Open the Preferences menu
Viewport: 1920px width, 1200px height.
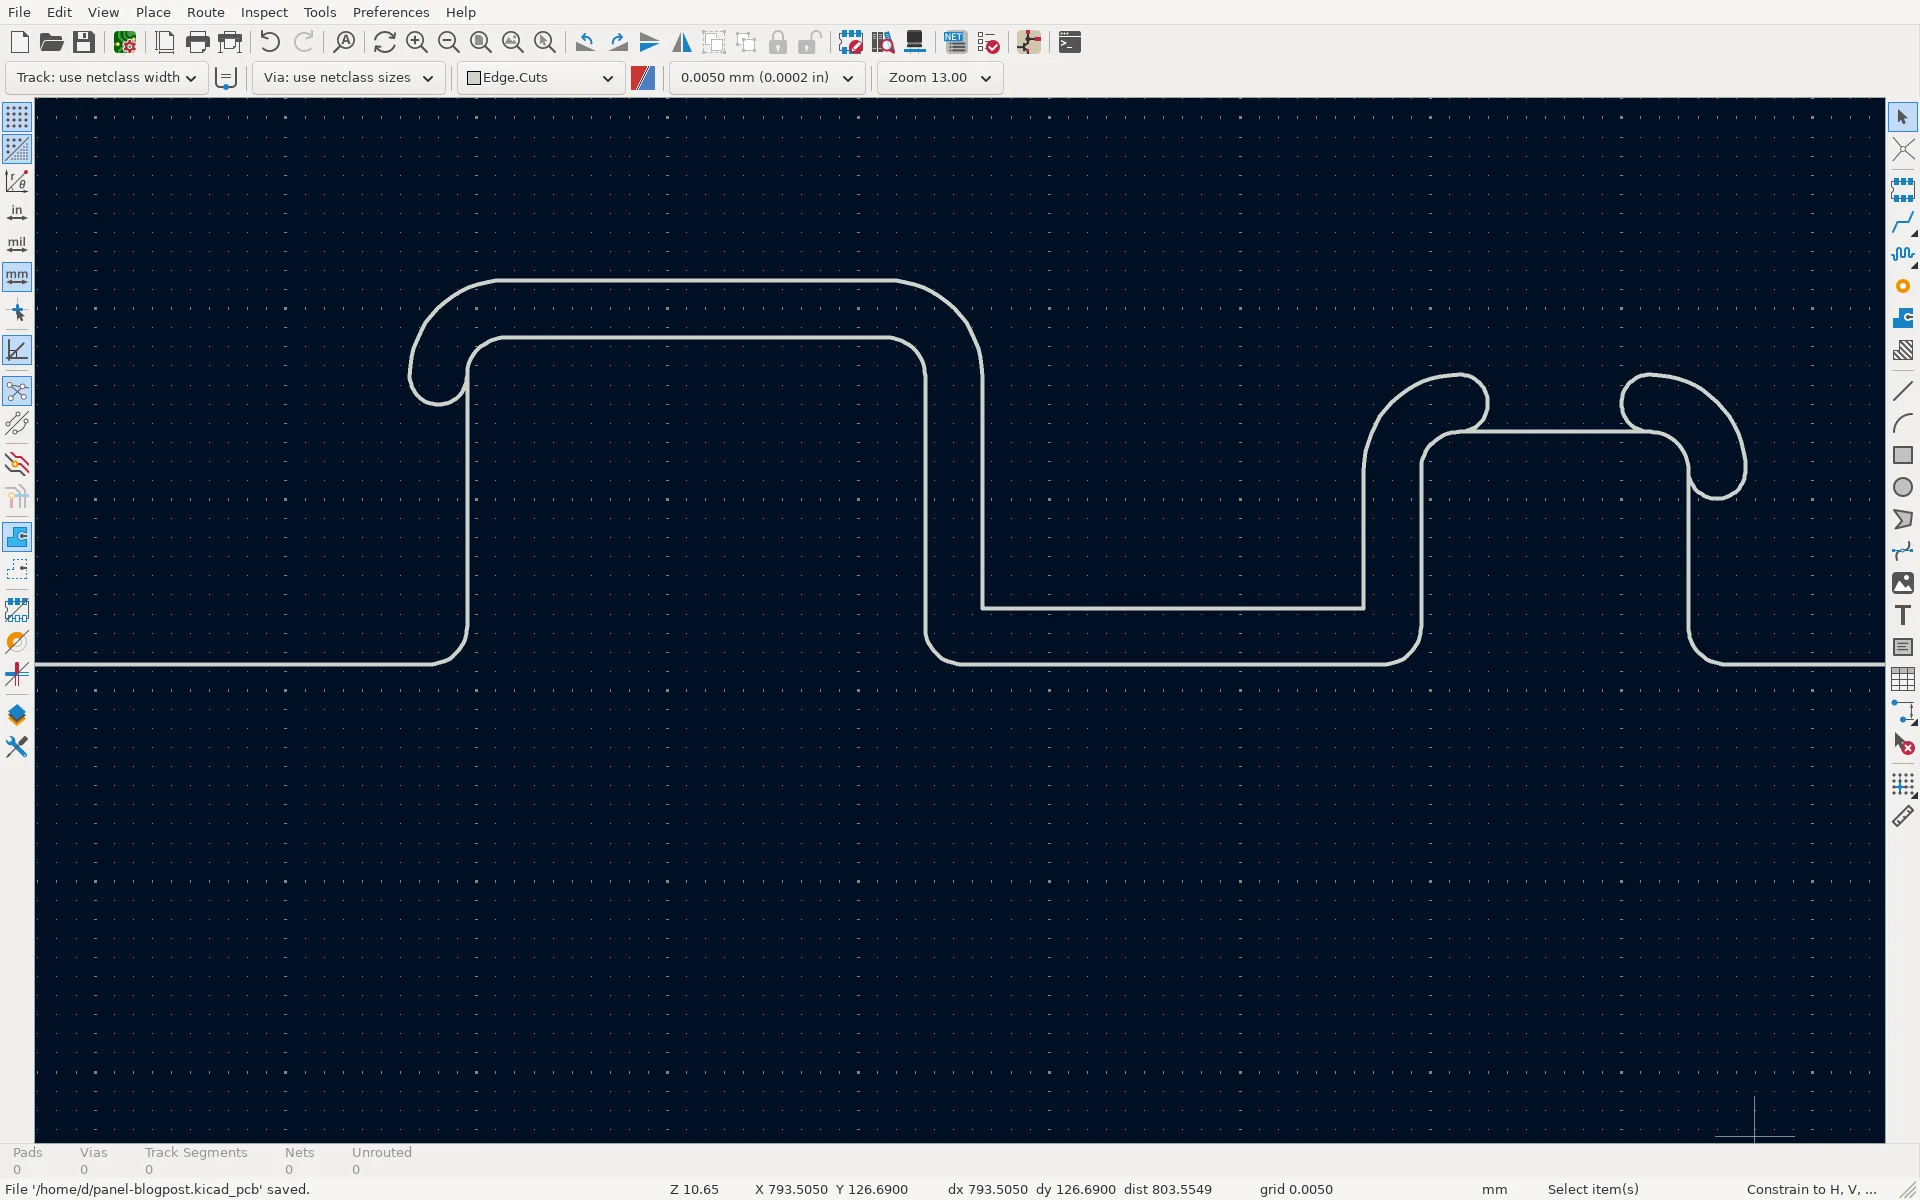391,12
